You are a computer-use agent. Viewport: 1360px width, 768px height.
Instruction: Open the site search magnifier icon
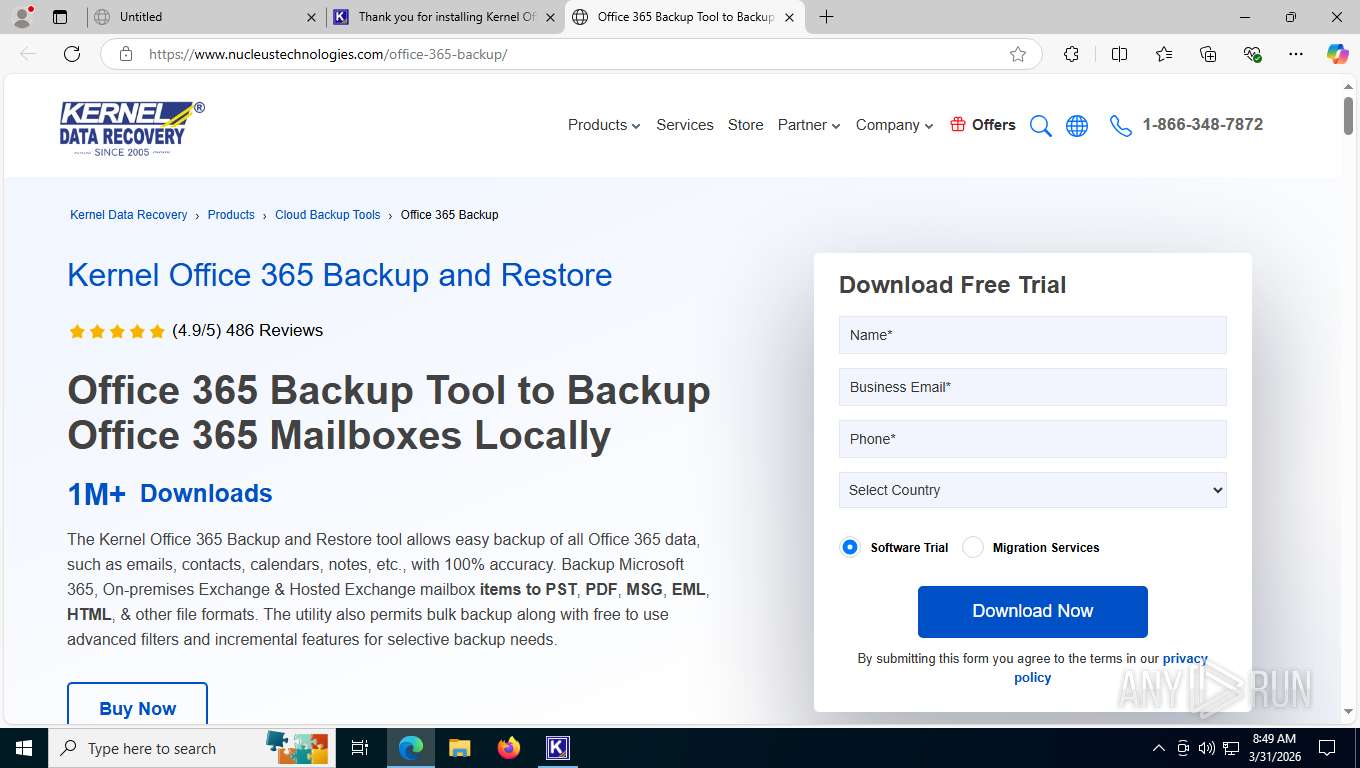coord(1041,125)
